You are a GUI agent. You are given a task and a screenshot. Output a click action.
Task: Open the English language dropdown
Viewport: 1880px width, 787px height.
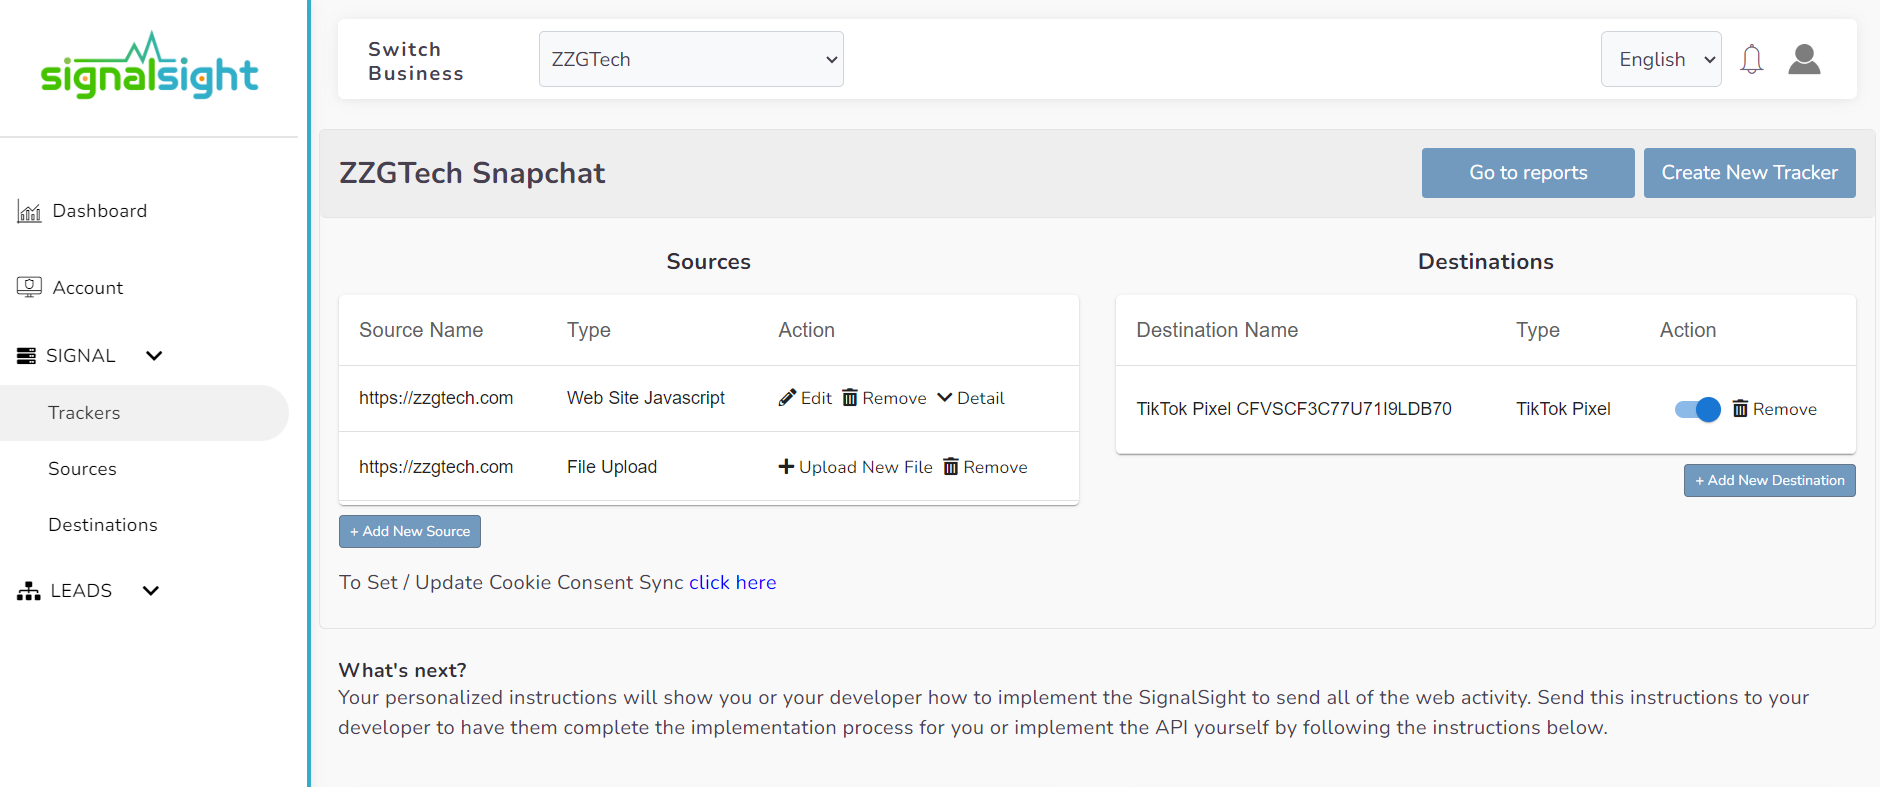1661,59
